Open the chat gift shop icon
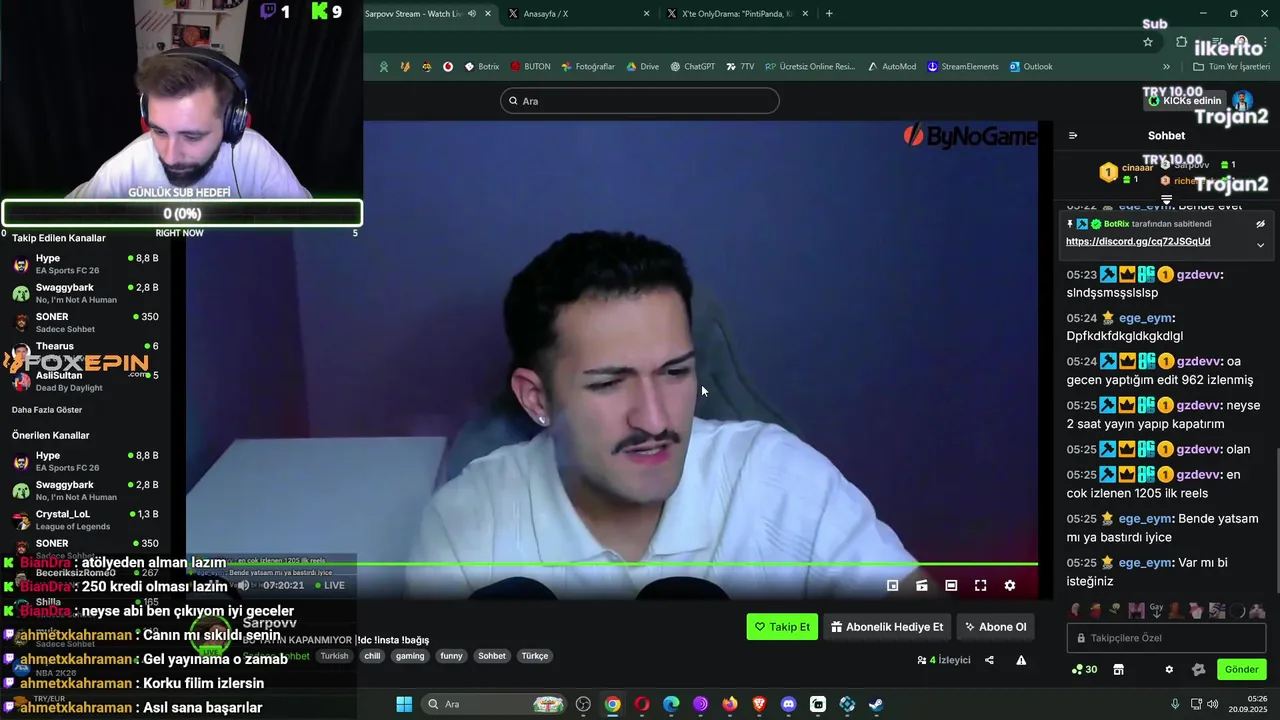 click(x=1119, y=669)
